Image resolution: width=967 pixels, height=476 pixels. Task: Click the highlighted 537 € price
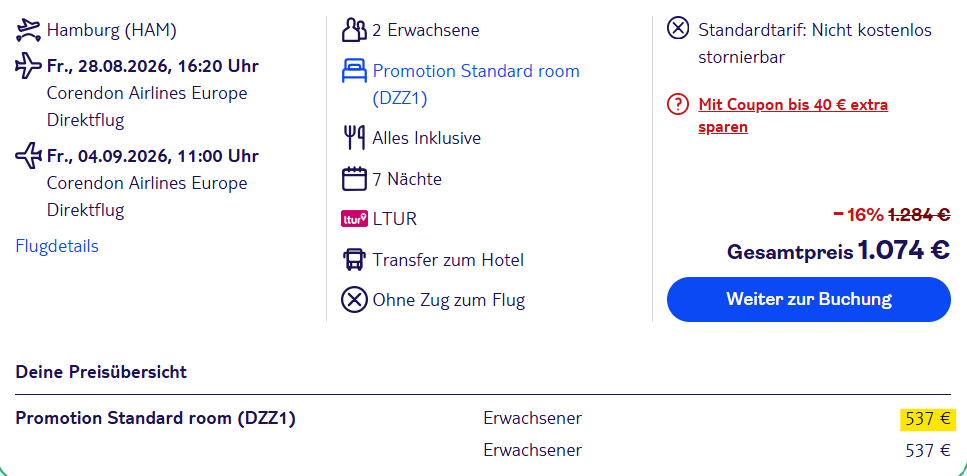(928, 419)
